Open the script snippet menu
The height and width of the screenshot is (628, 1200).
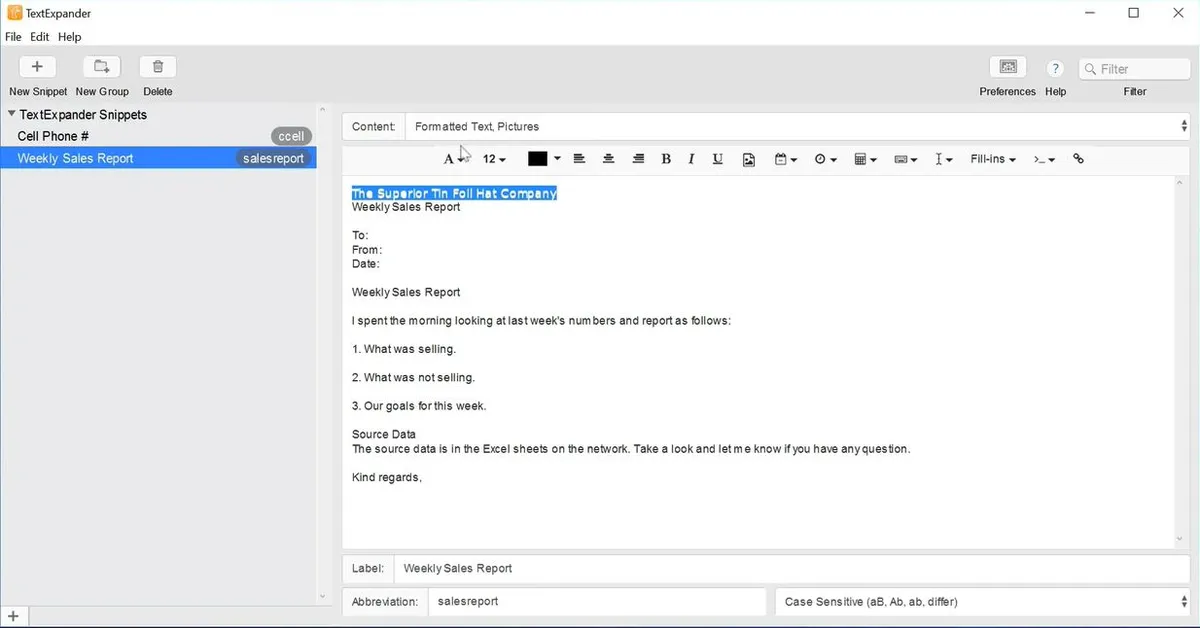[1044, 159]
